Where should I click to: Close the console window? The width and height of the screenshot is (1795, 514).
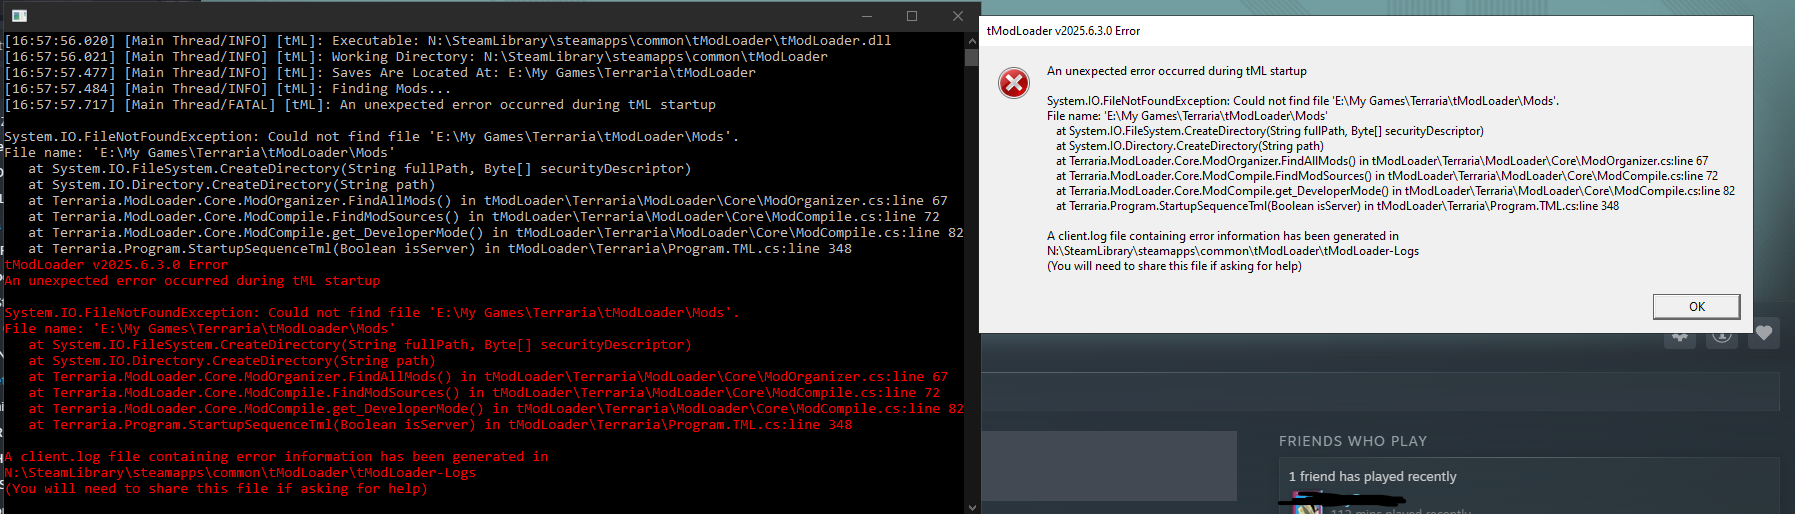(958, 16)
